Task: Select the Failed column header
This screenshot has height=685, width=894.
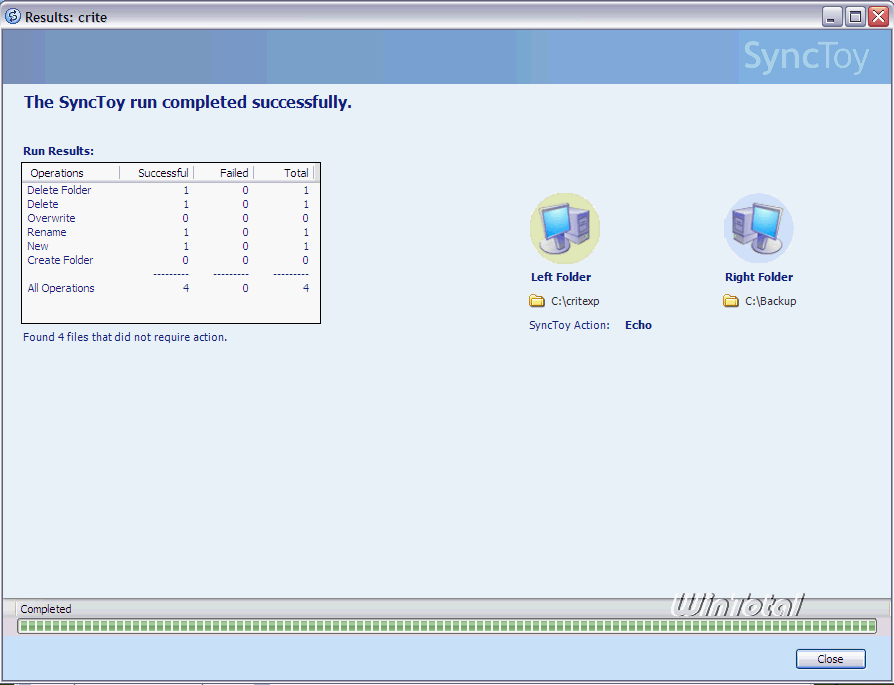Action: 224,173
